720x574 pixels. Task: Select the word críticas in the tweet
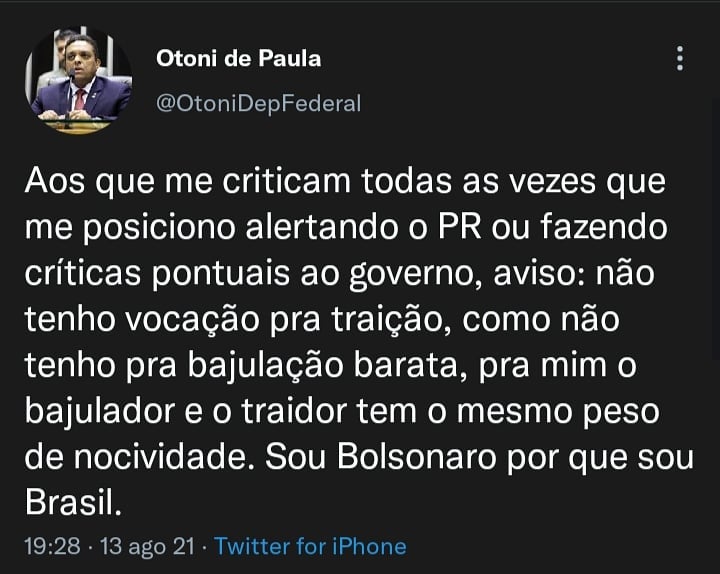pyautogui.click(x=83, y=273)
